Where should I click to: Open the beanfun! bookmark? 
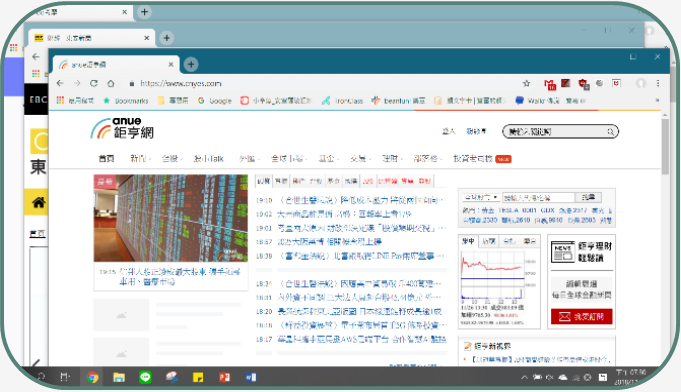point(398,101)
